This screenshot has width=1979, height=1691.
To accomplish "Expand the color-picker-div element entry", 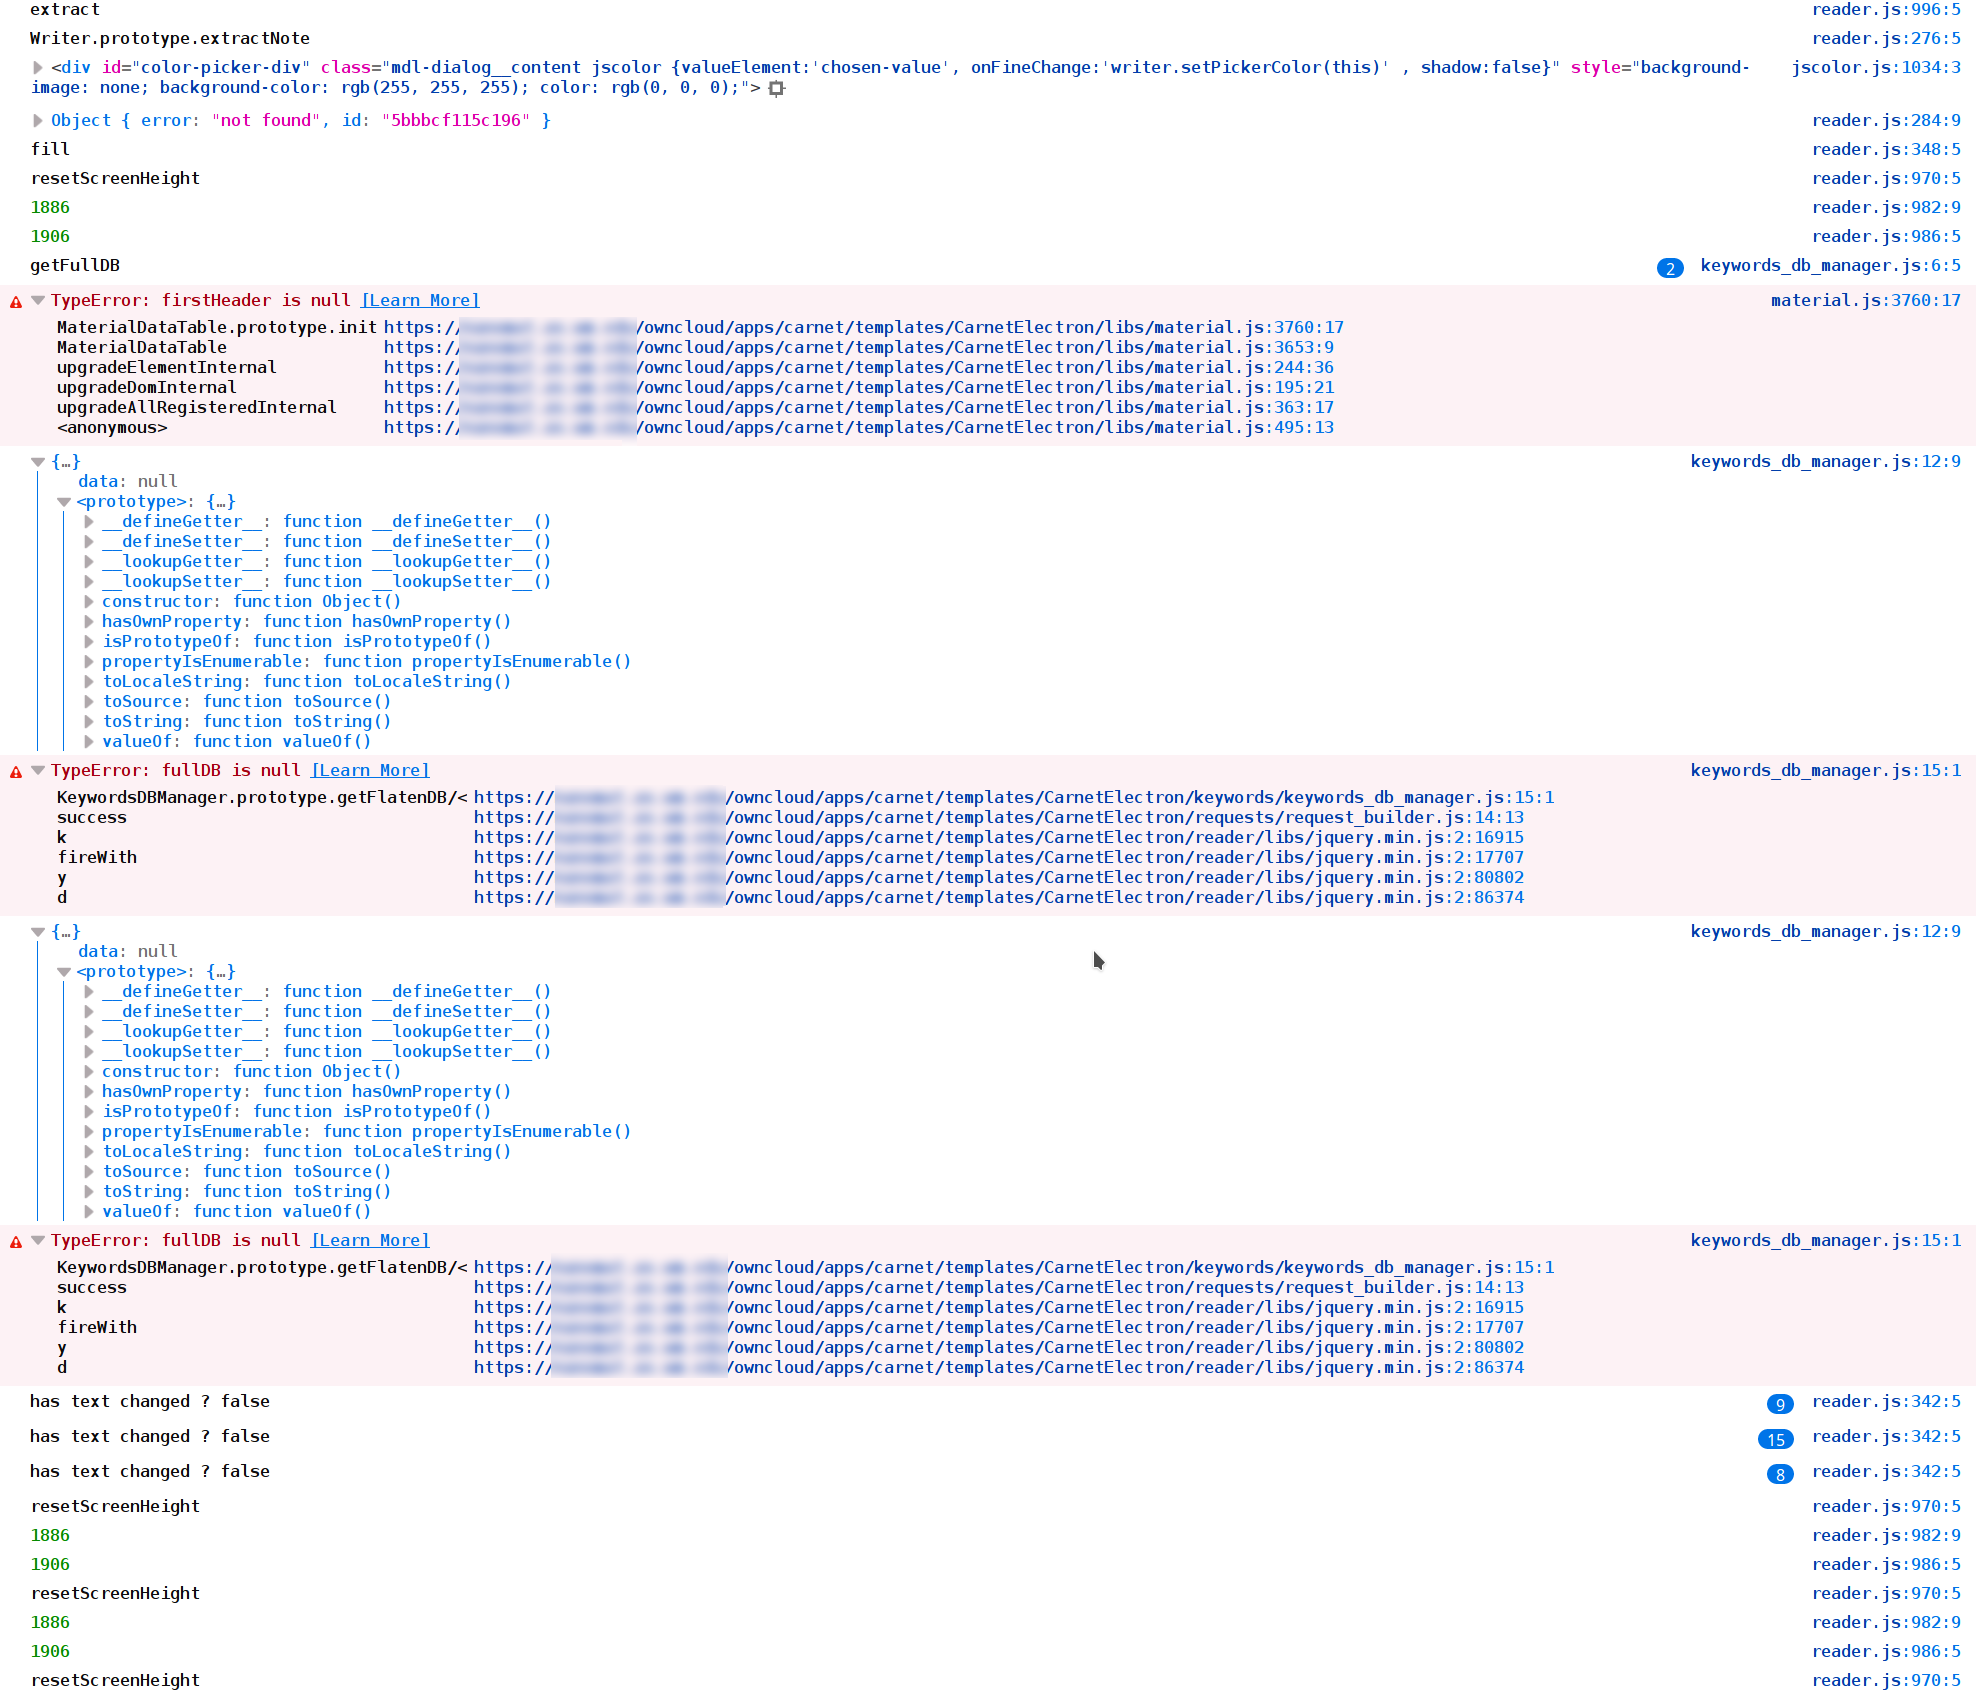I will [37, 67].
